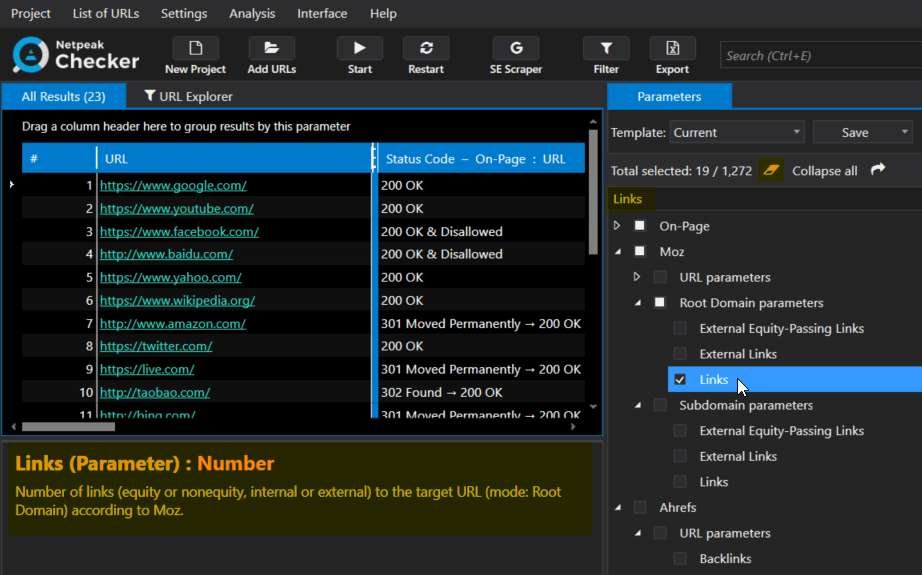
Task: Check Subdomain External Equity-Passing Links checkbox
Action: tap(680, 430)
